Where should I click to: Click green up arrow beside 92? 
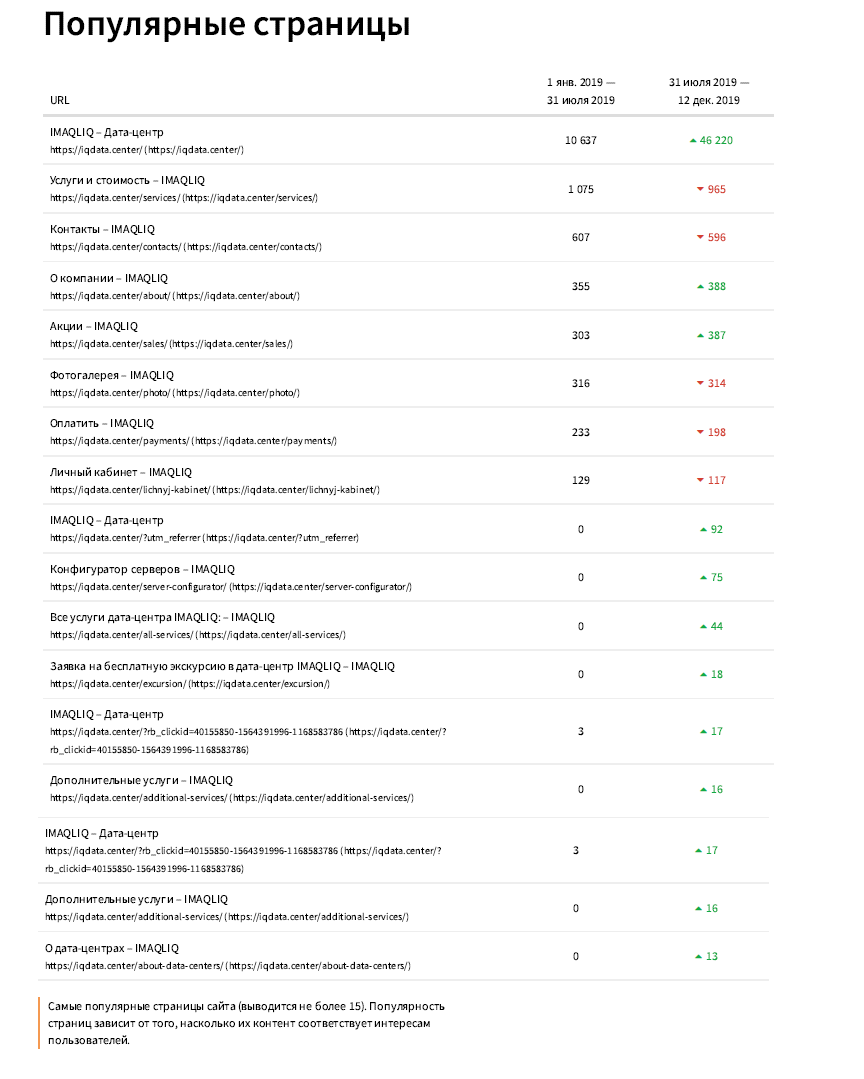703,529
